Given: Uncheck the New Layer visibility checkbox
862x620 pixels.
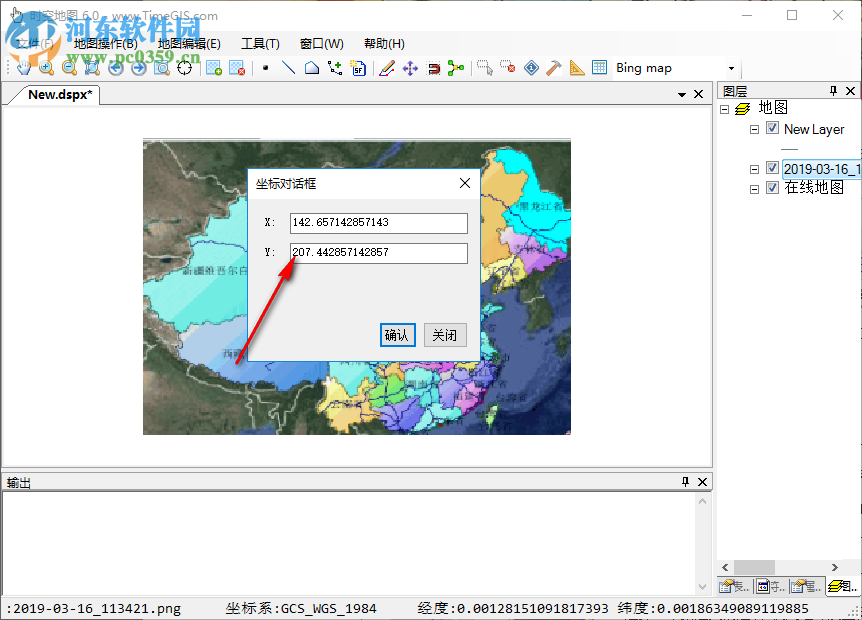Looking at the screenshot, I should [x=773, y=129].
